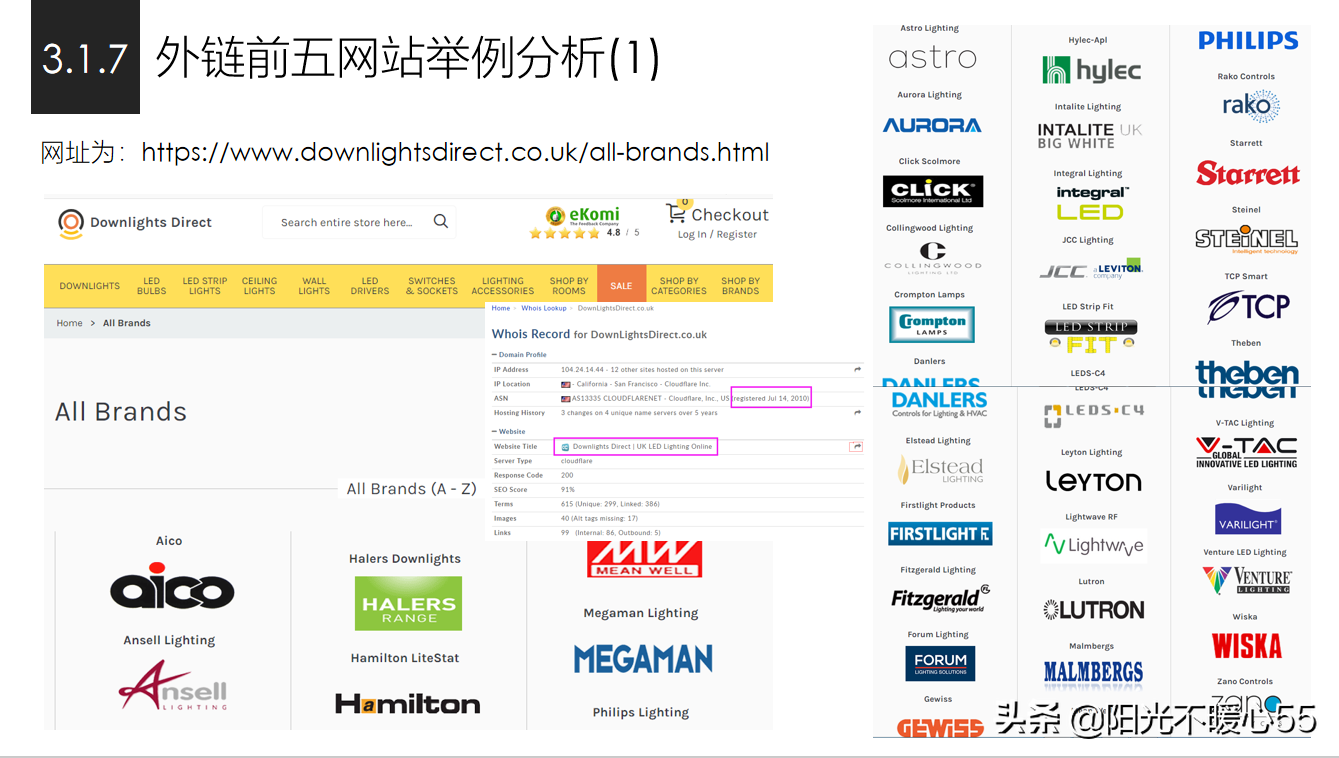Click the share arrow beside Website Title
The height and width of the screenshot is (758, 1339).
click(856, 446)
